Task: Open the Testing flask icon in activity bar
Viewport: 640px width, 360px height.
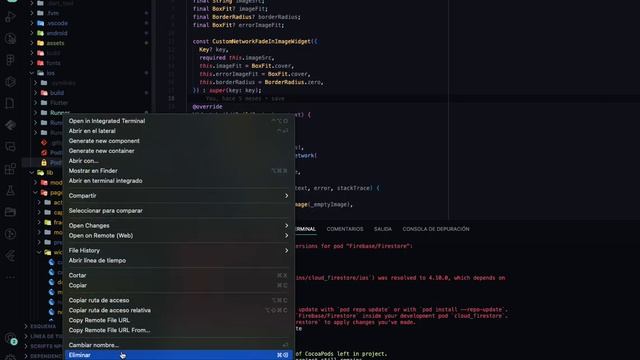Action: tap(11, 190)
